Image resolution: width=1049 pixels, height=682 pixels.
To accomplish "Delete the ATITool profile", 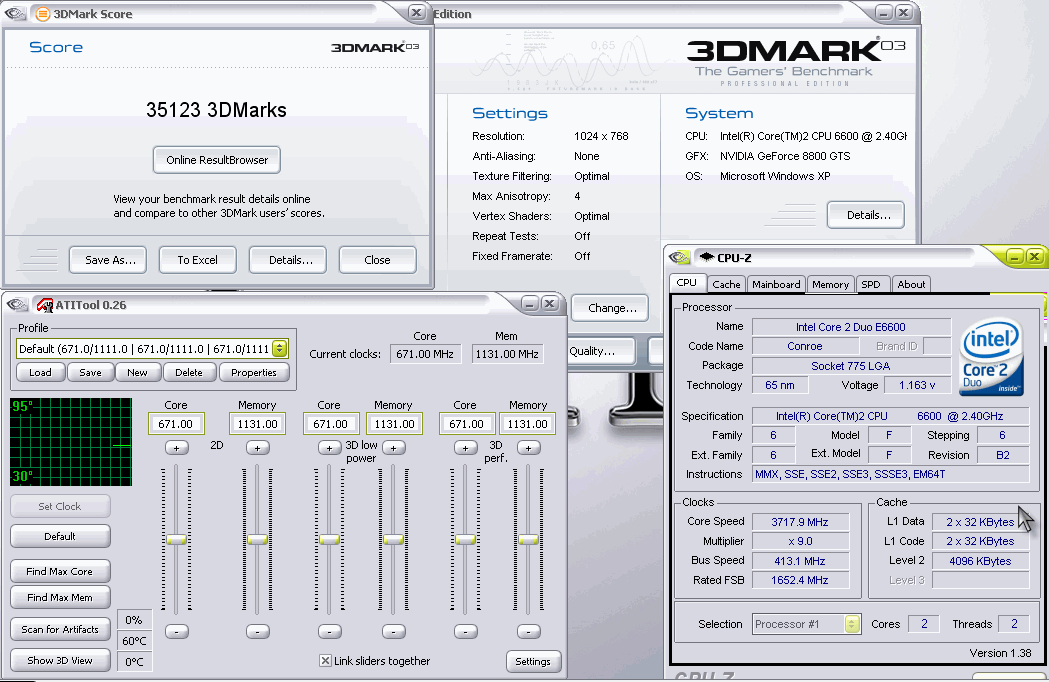I will (189, 372).
